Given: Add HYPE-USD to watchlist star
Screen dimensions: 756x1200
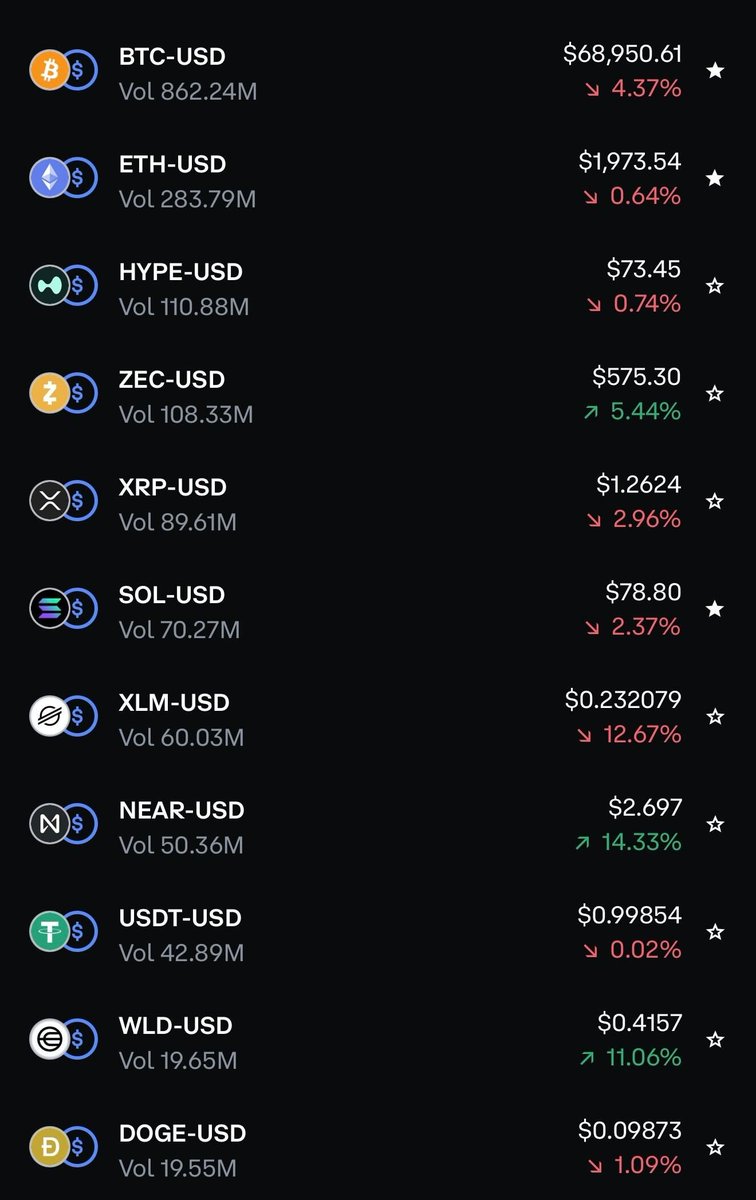Looking at the screenshot, I should pos(715,286).
